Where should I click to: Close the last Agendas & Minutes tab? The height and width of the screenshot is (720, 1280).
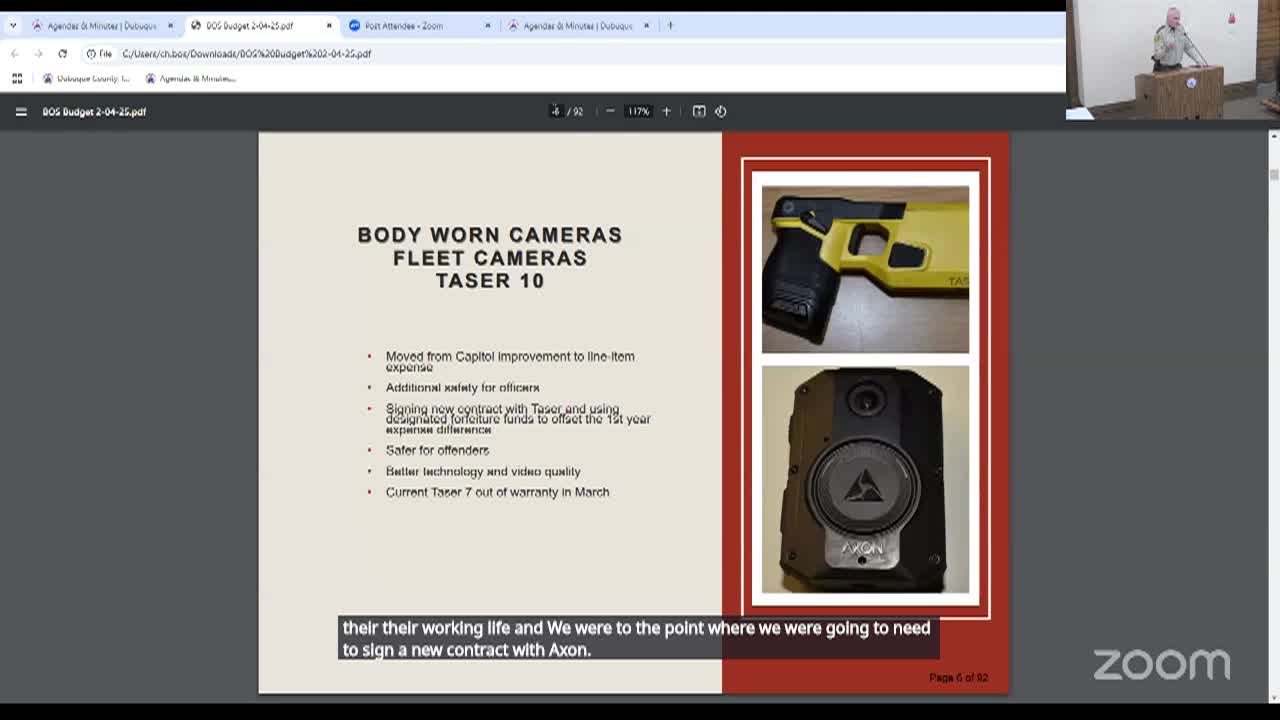646,26
